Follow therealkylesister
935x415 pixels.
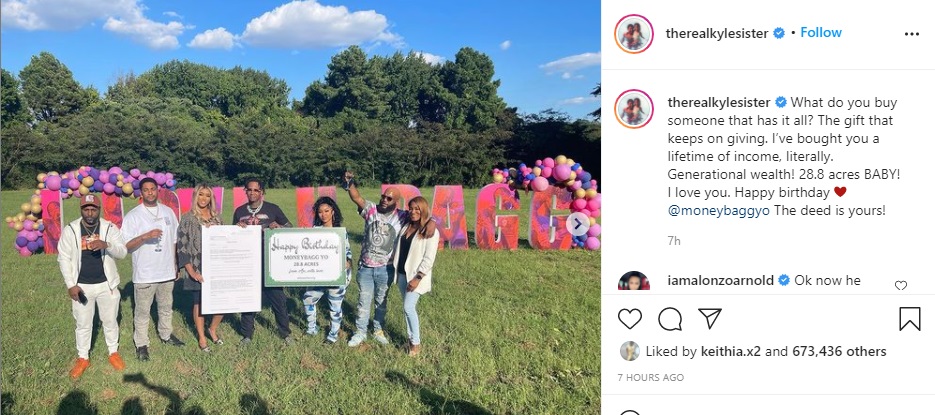coord(821,33)
